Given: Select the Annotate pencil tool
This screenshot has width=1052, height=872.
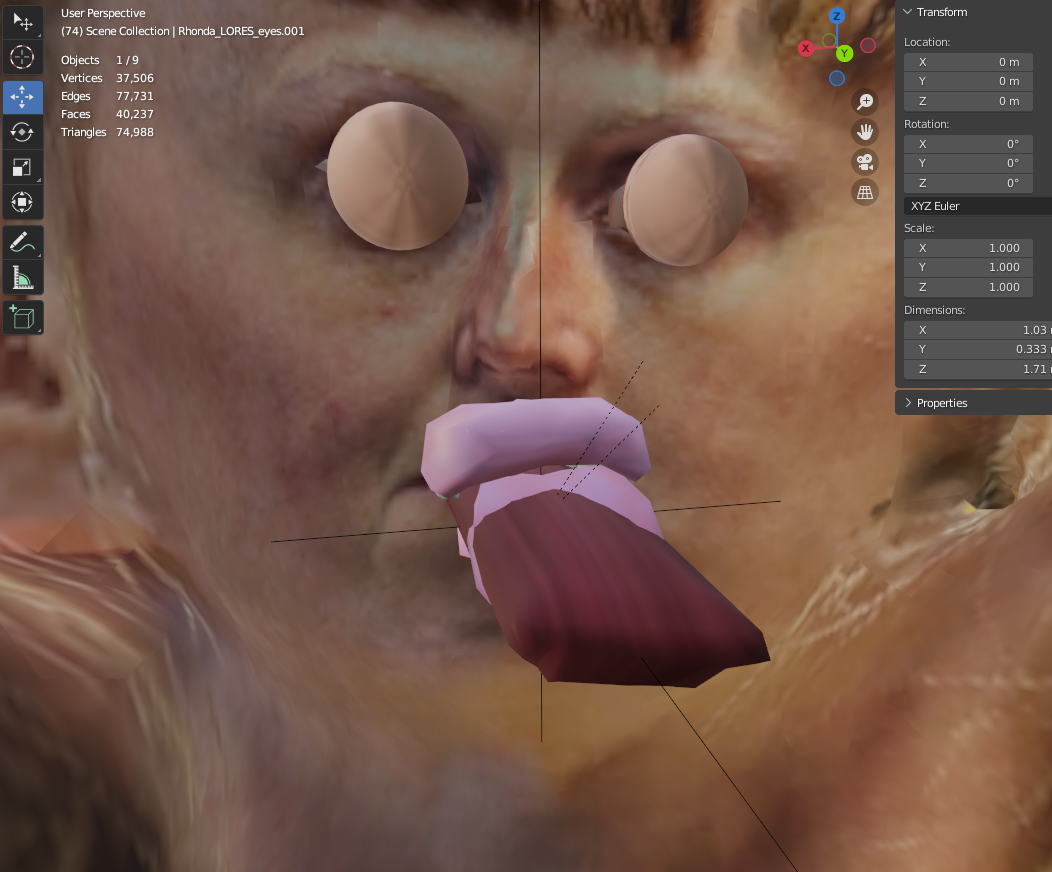Looking at the screenshot, I should [23, 243].
